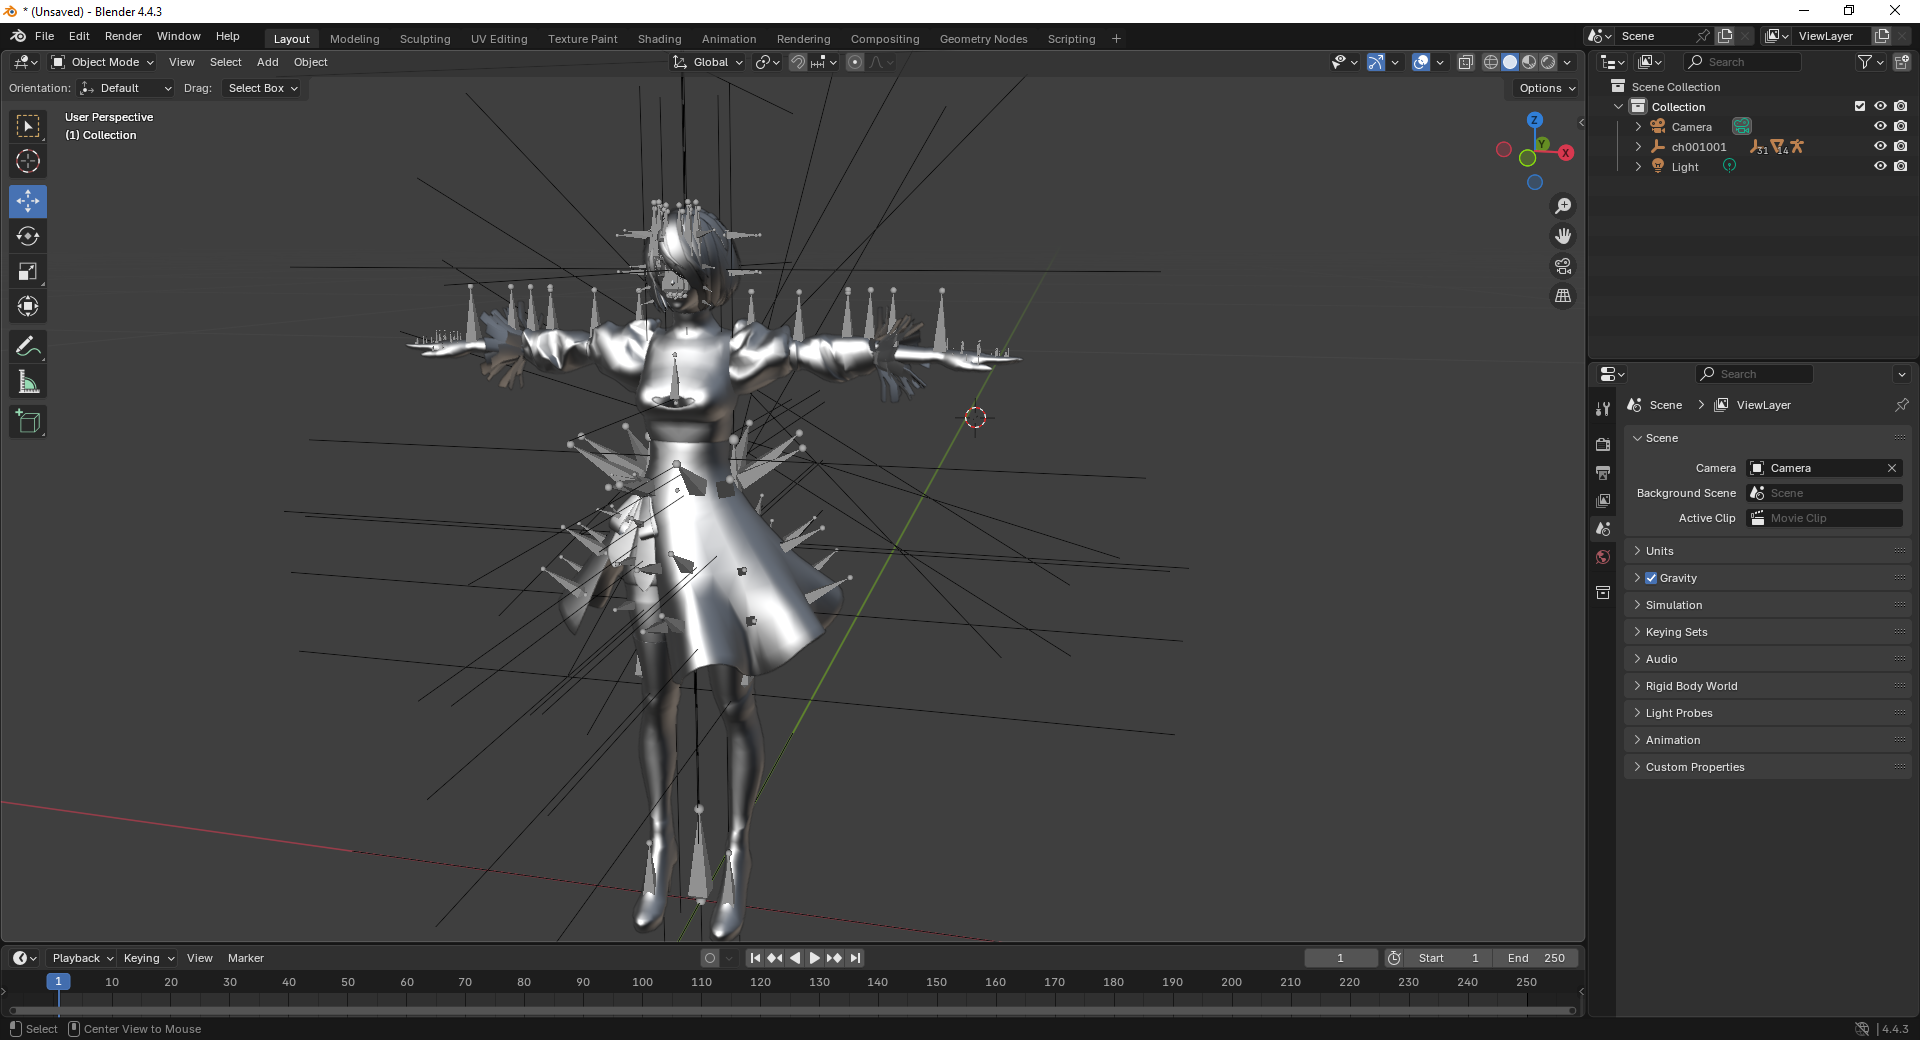The image size is (1920, 1040).
Task: Play the animation forward
Action: tap(815, 958)
